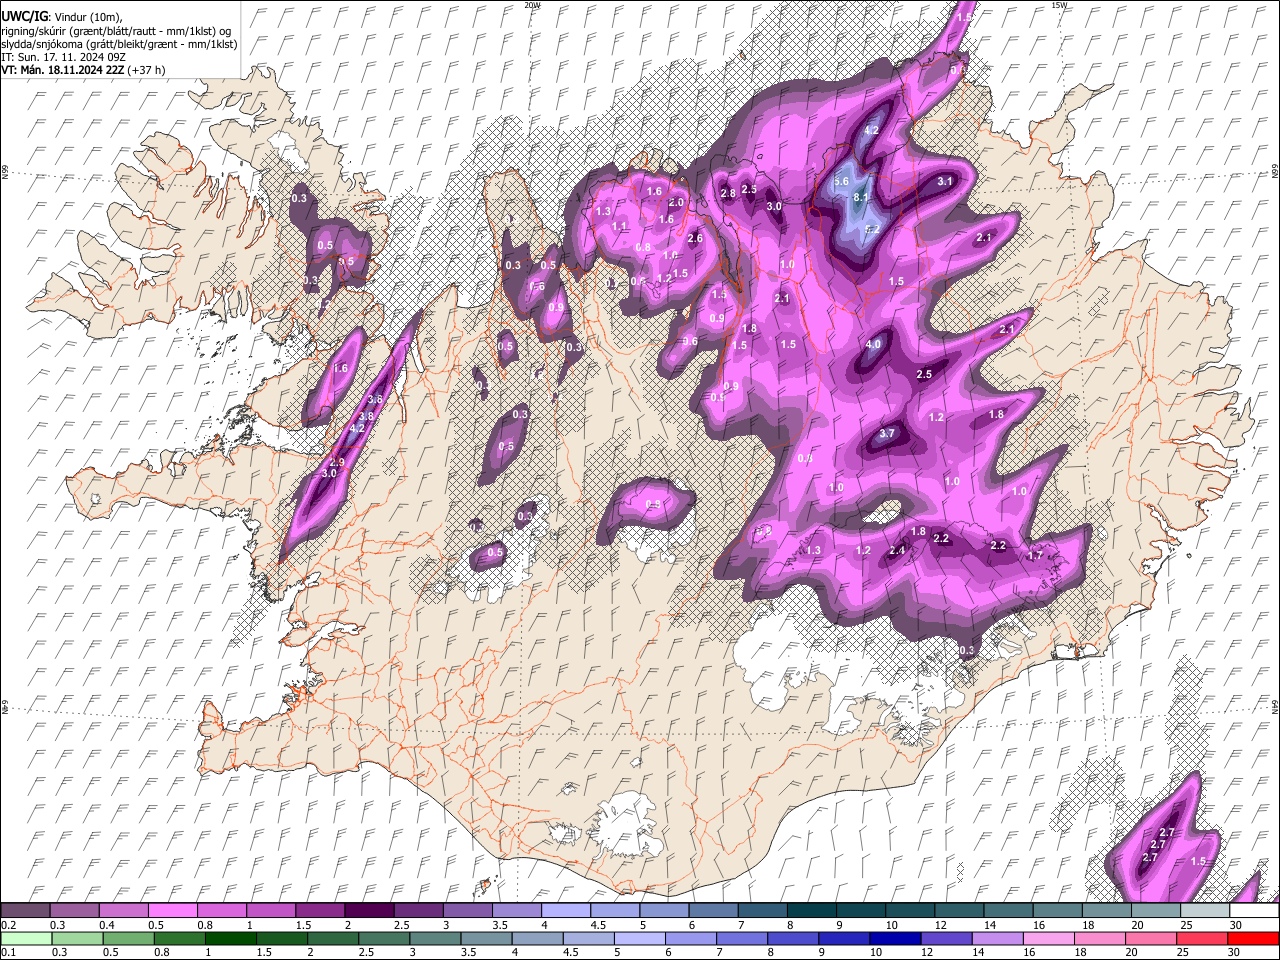This screenshot has width=1280, height=960.
Task: Click the lower legend swatch labeled 0.1
Action: pyautogui.click(x=26, y=938)
